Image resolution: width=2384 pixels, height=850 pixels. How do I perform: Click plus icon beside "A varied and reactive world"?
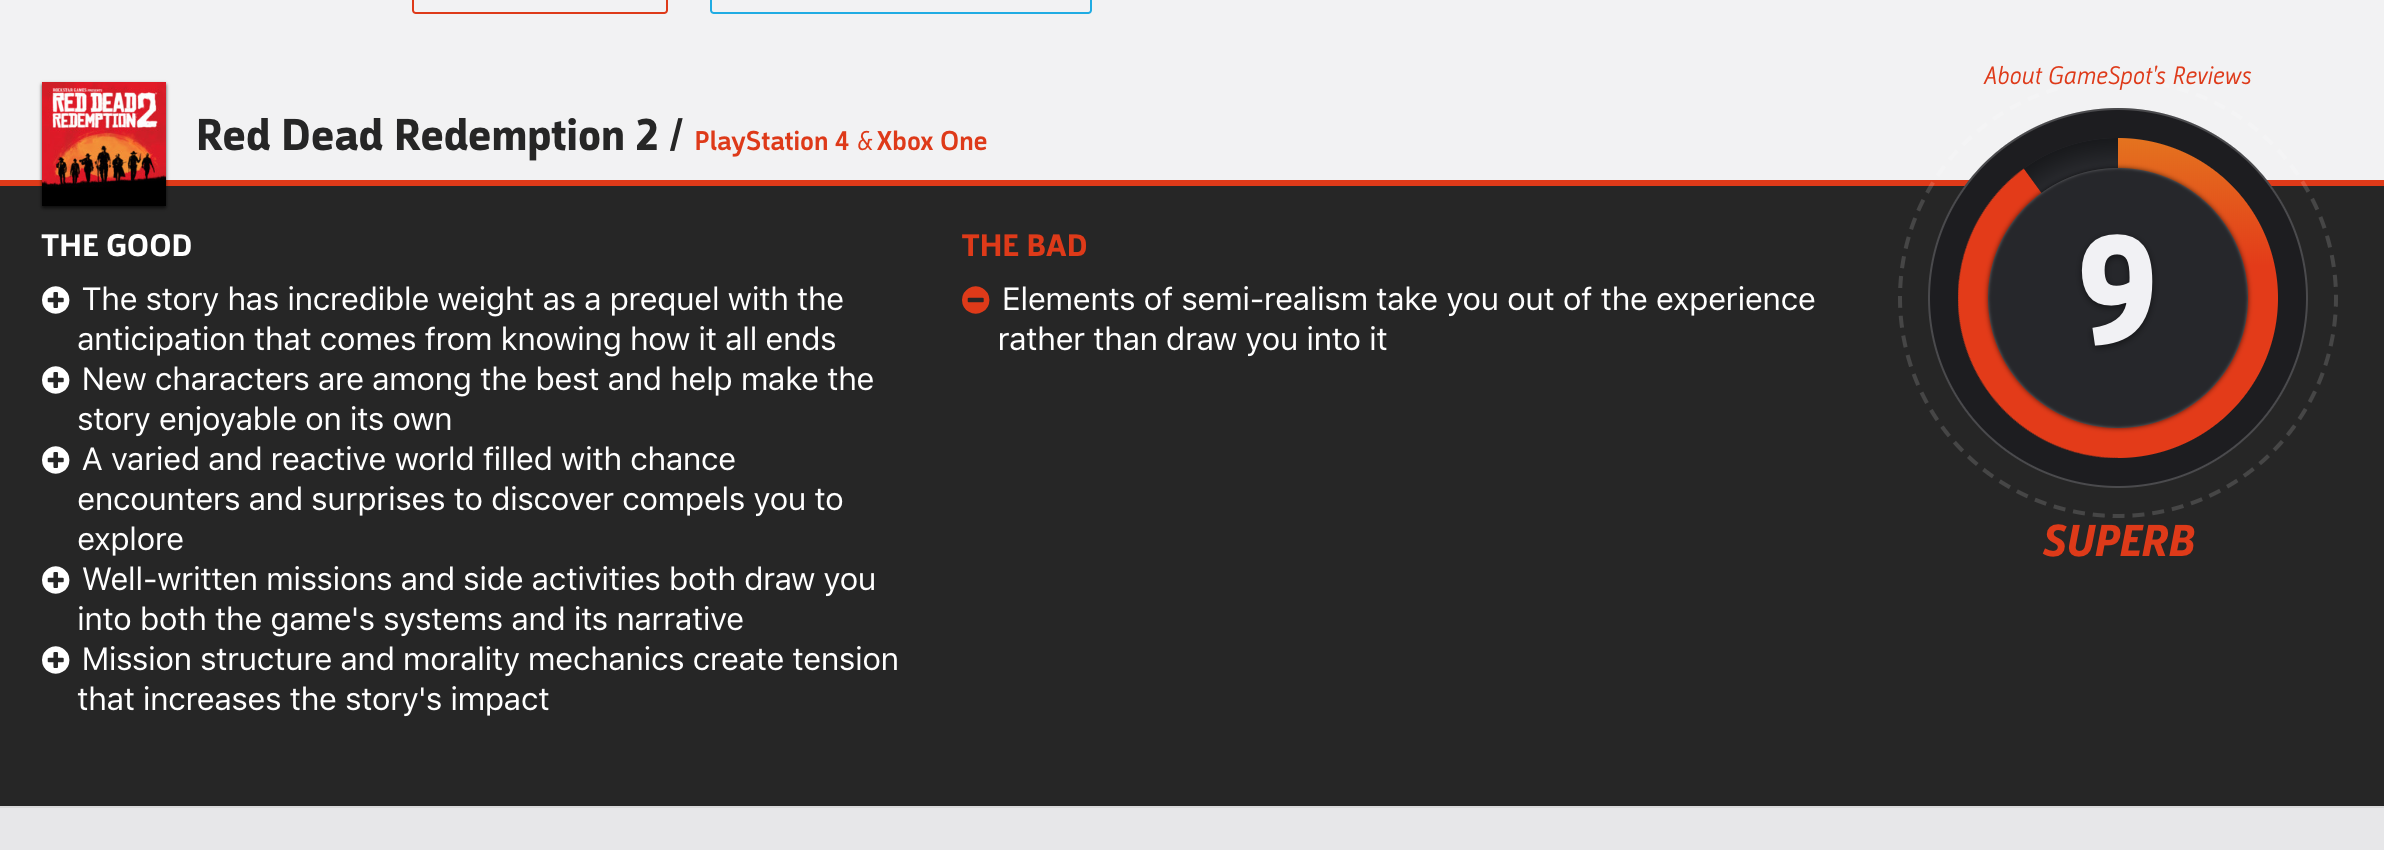56,459
